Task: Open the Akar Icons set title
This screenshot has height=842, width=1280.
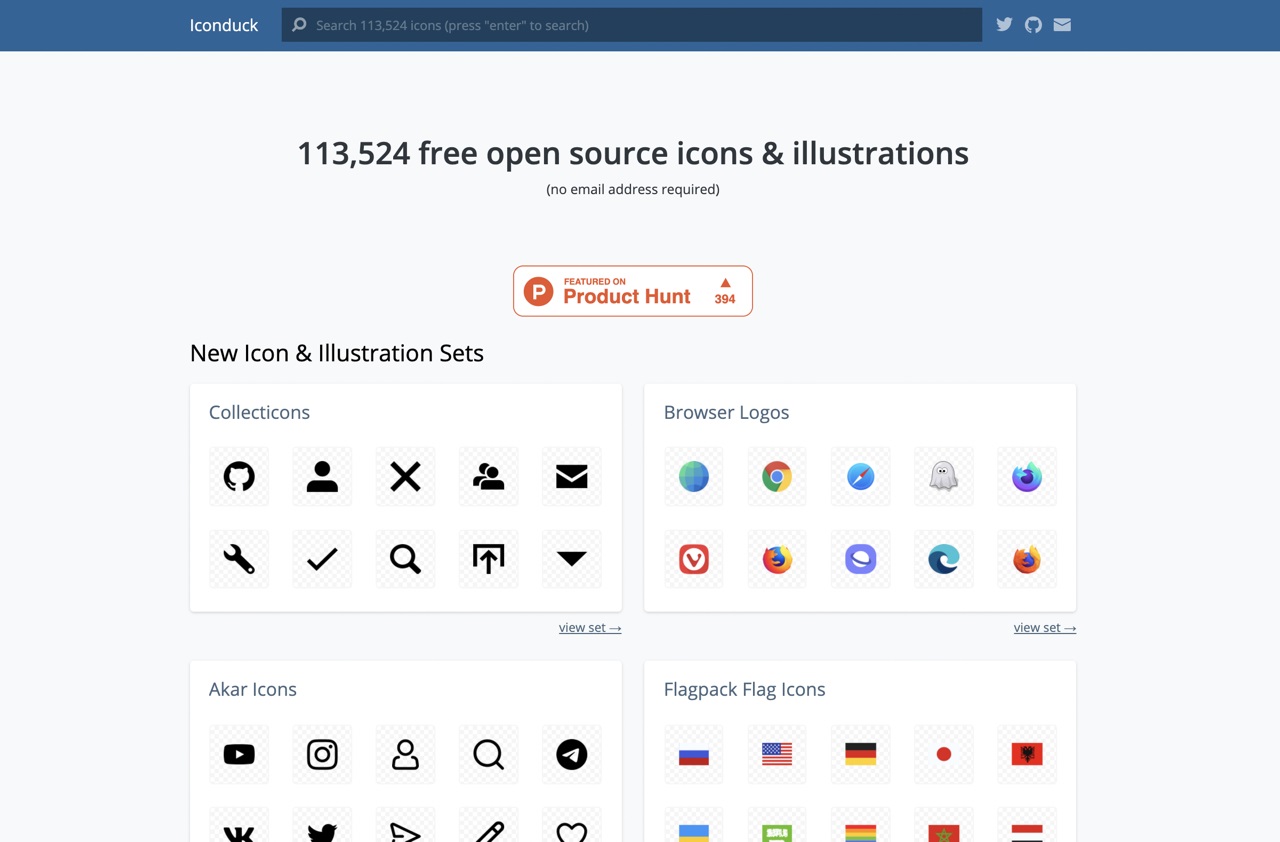Action: [253, 689]
